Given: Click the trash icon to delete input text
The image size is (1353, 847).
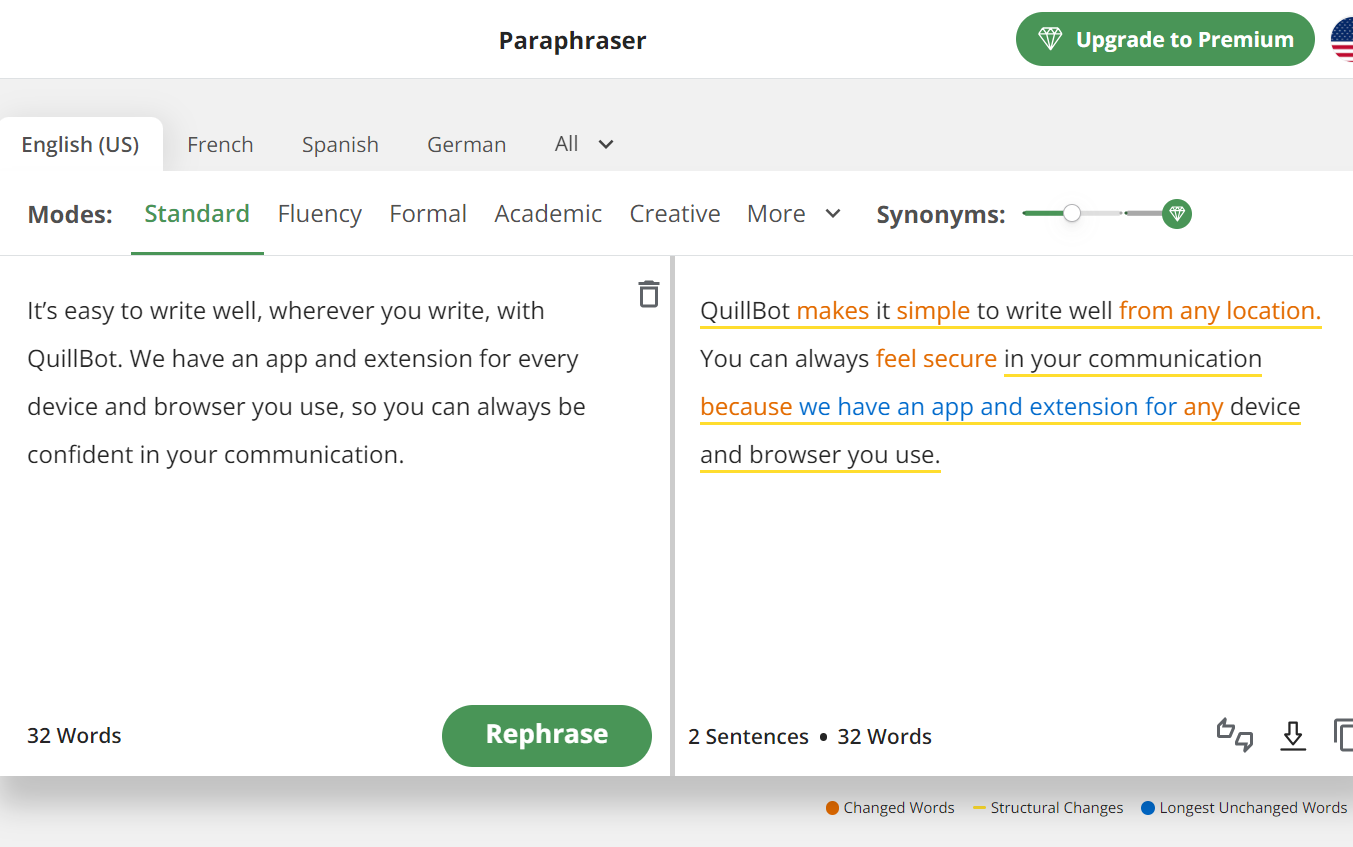Looking at the screenshot, I should coord(649,294).
